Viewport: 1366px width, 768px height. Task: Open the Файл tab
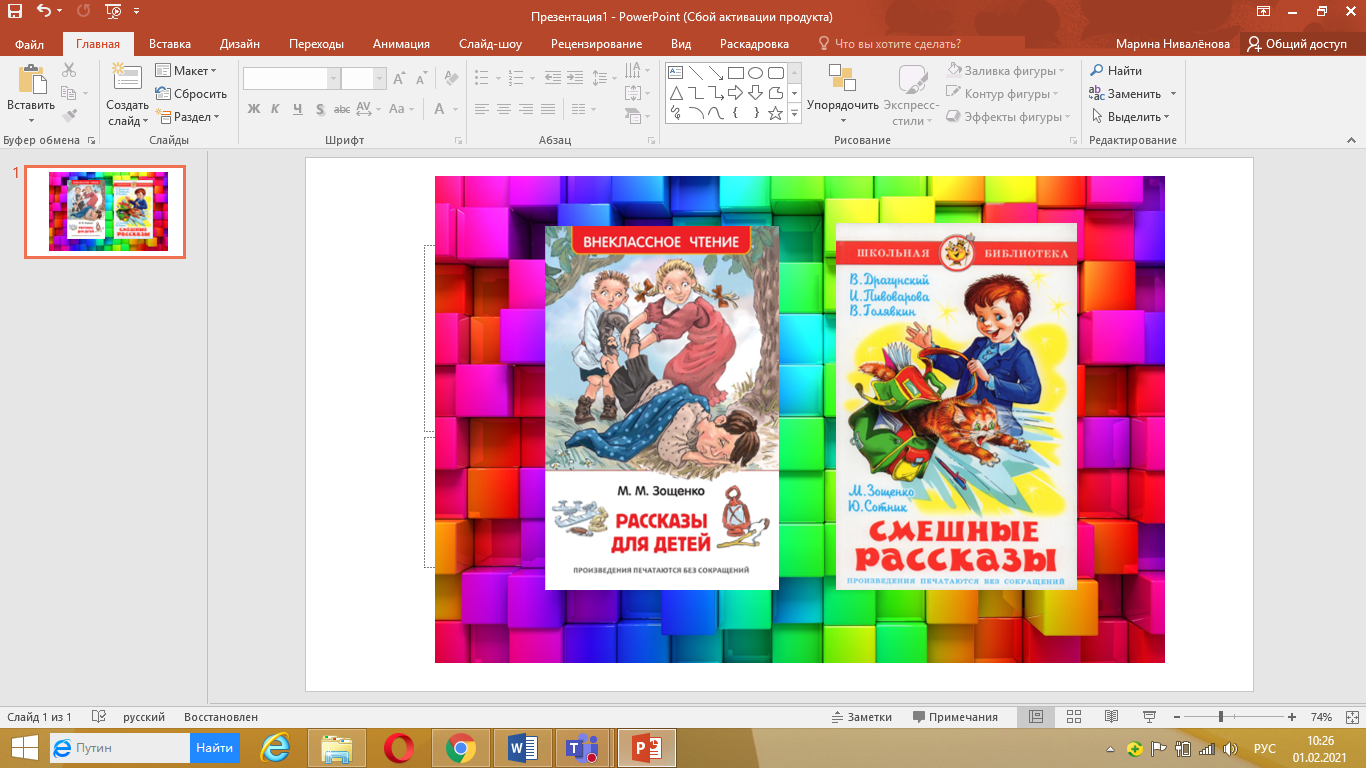click(x=29, y=44)
